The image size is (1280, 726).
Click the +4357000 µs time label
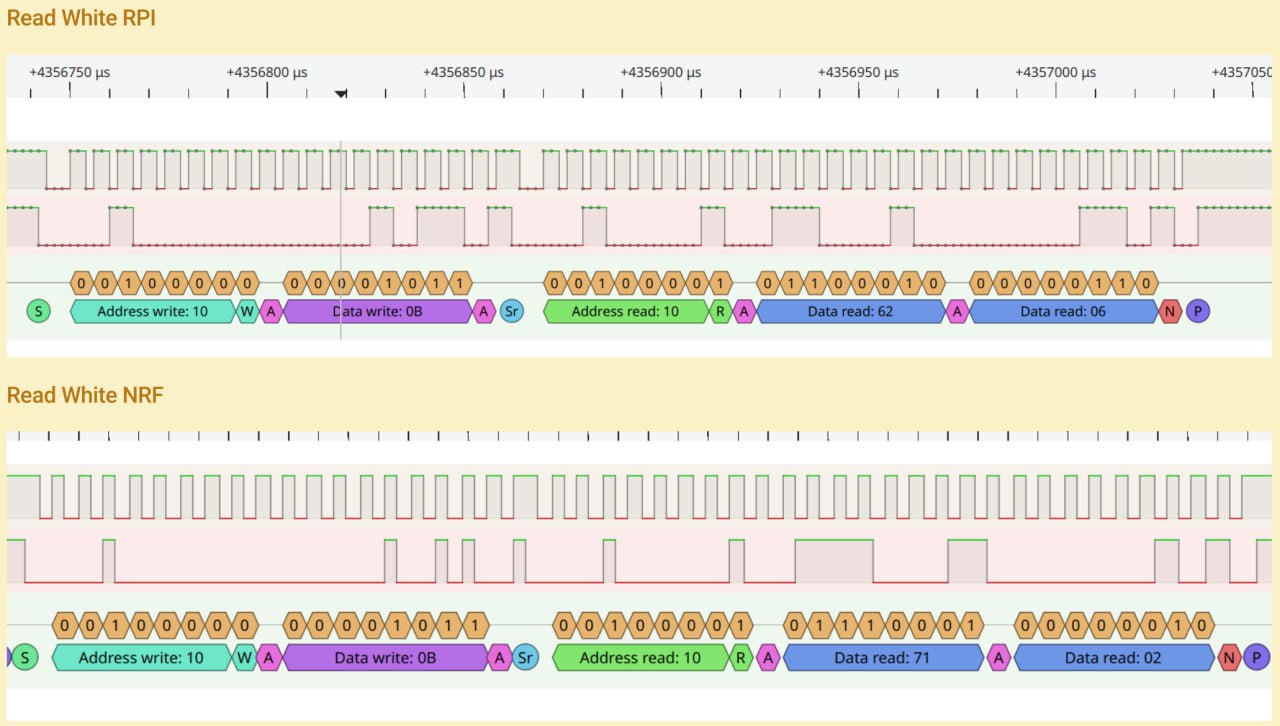(1056, 73)
